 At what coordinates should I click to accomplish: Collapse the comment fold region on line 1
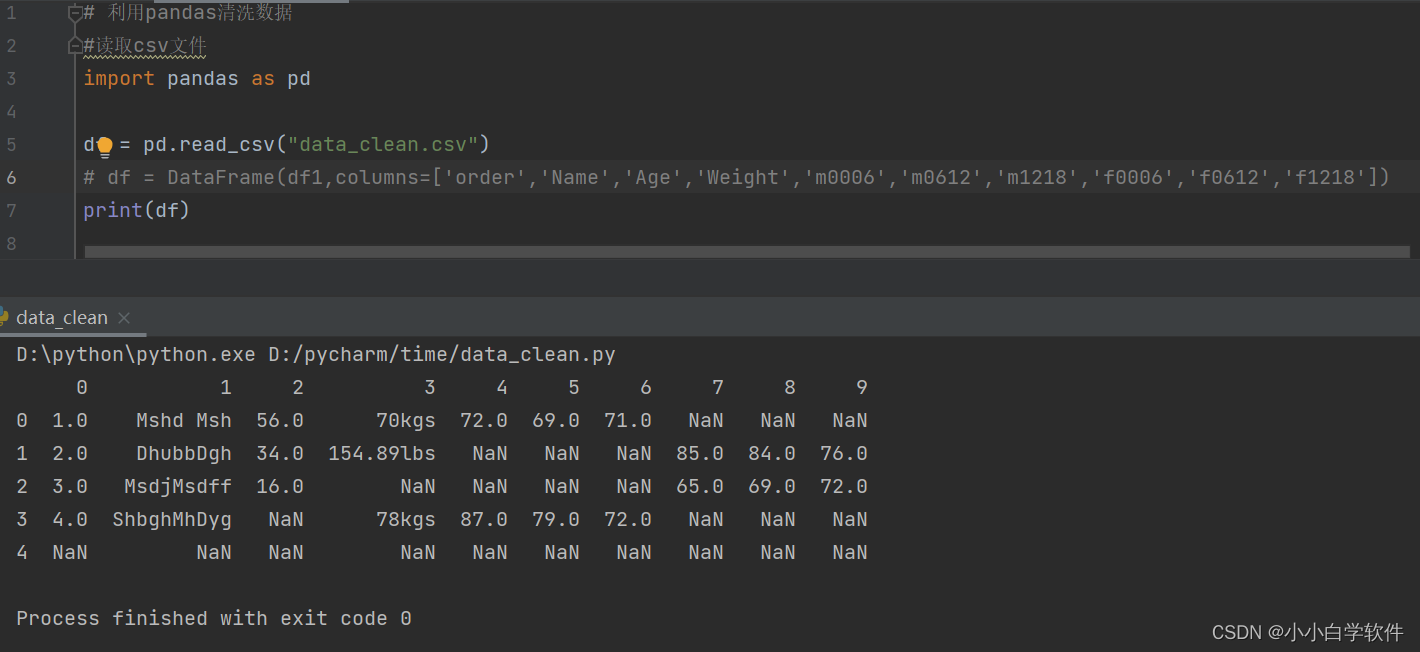(x=75, y=12)
